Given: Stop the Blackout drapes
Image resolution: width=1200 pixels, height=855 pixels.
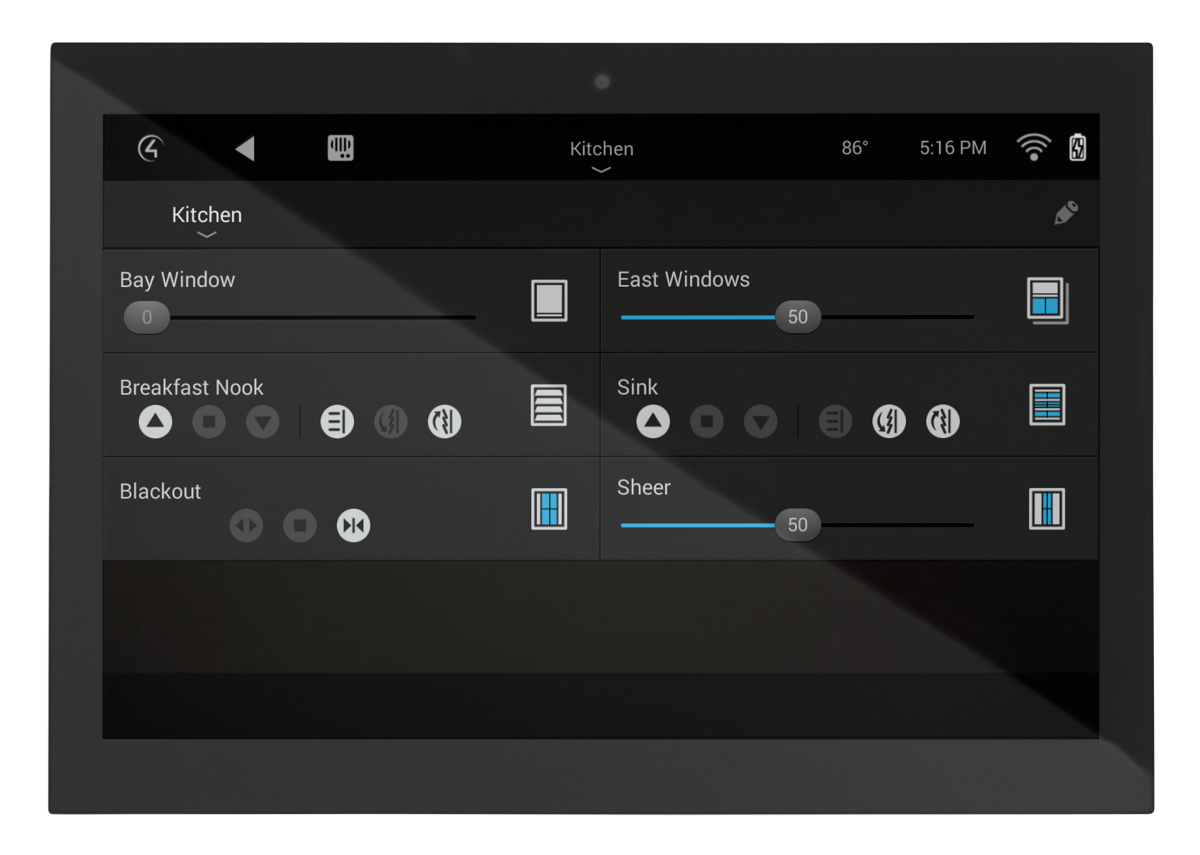Looking at the screenshot, I should (x=300, y=525).
